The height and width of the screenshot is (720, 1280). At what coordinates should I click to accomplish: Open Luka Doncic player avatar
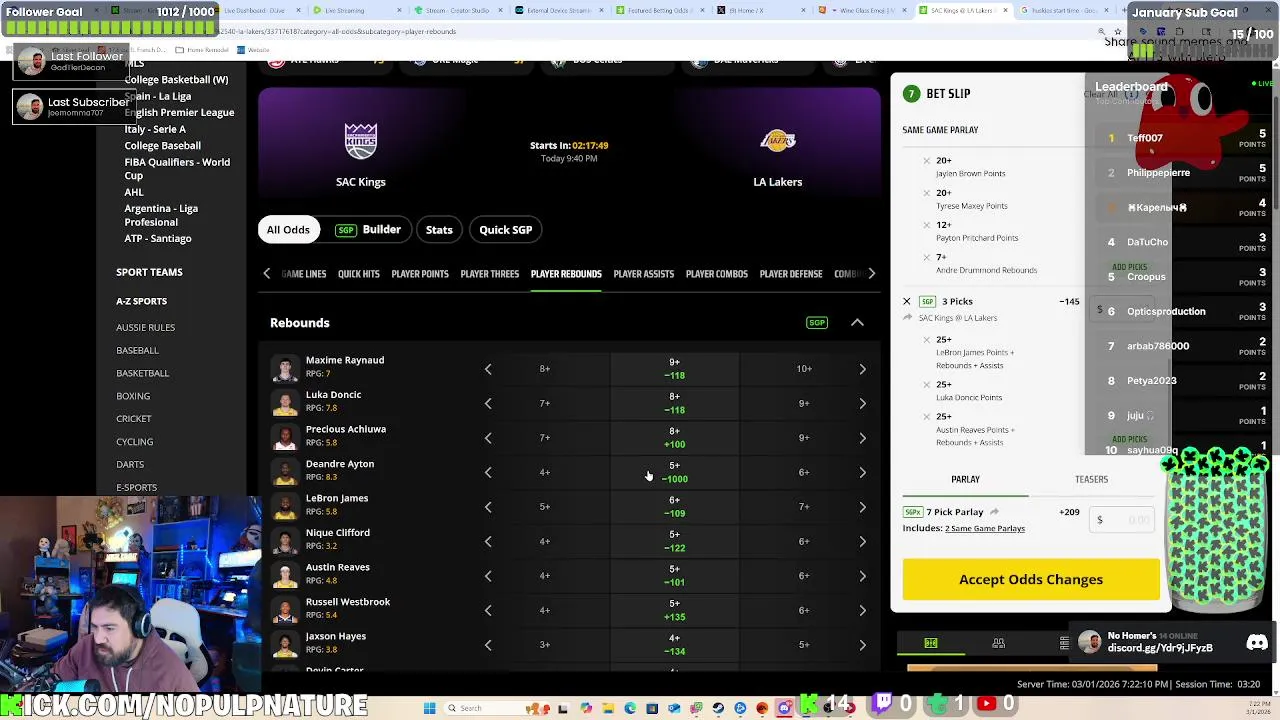coord(286,403)
